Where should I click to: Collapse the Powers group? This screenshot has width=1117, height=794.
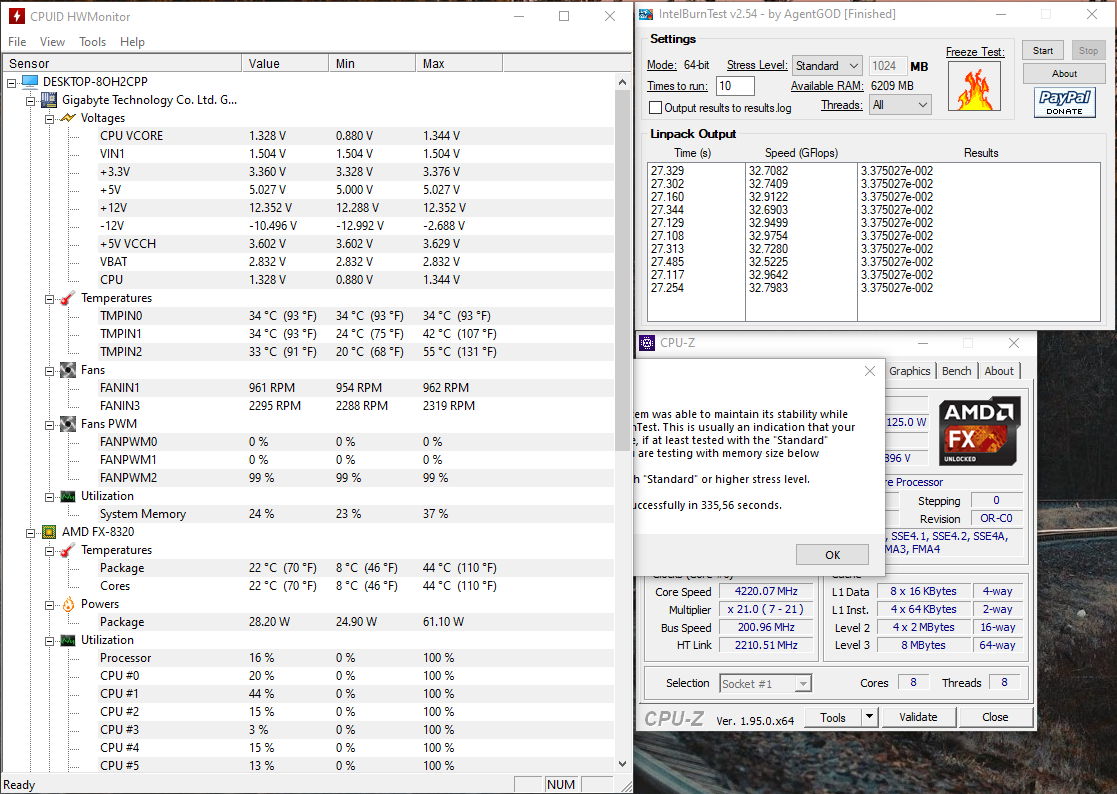[50, 605]
